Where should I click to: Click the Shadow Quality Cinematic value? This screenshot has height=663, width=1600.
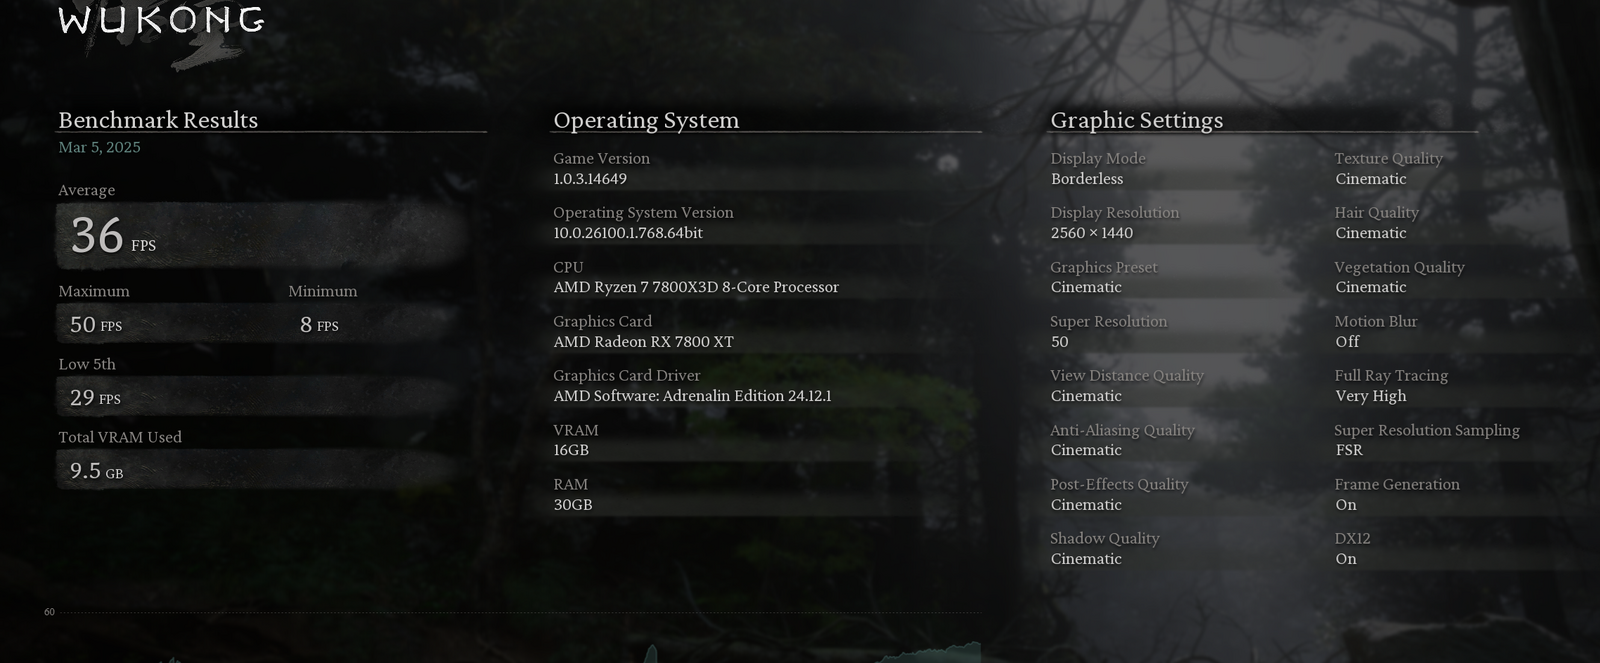click(1086, 559)
